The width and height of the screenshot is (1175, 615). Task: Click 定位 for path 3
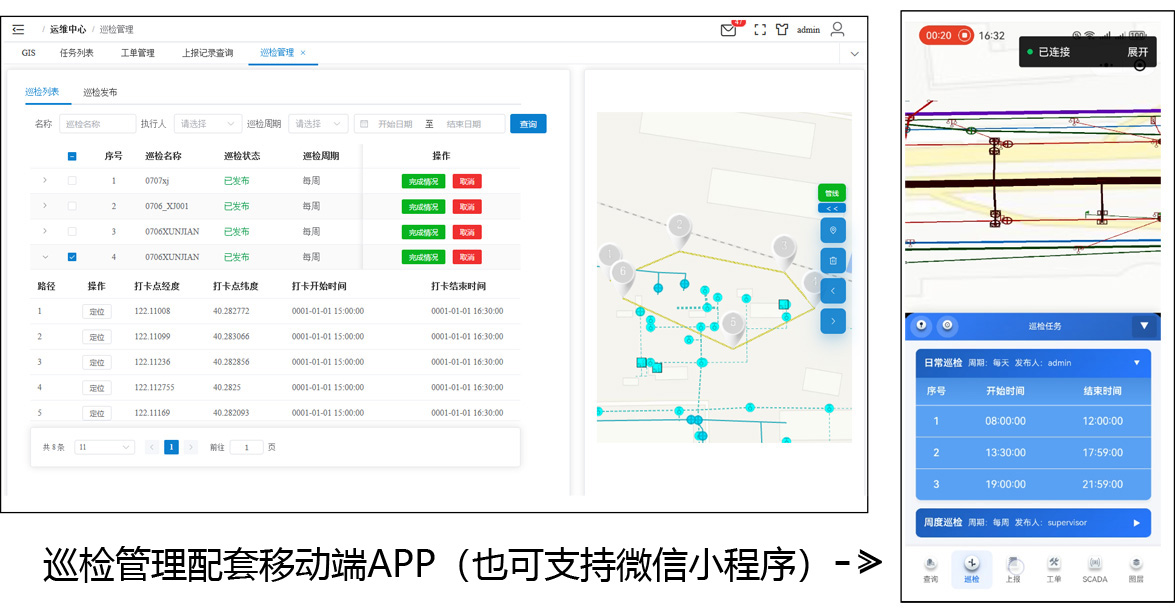pyautogui.click(x=97, y=363)
